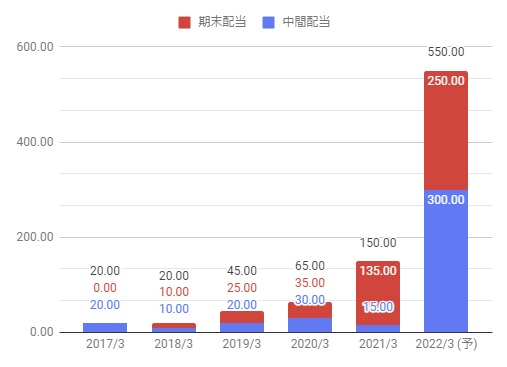Click the 2022/3 (予) axis label
507x367 pixels.
(x=446, y=344)
